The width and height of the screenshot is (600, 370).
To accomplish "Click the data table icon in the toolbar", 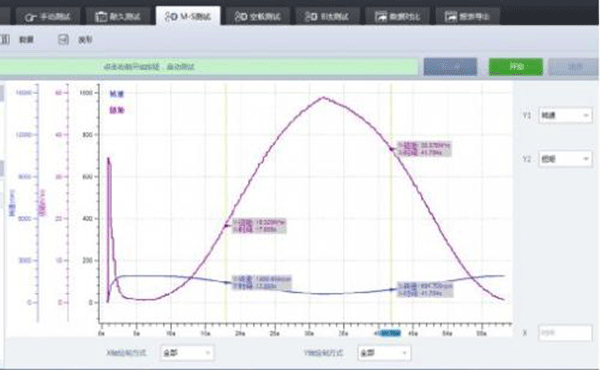I will point(5,39).
